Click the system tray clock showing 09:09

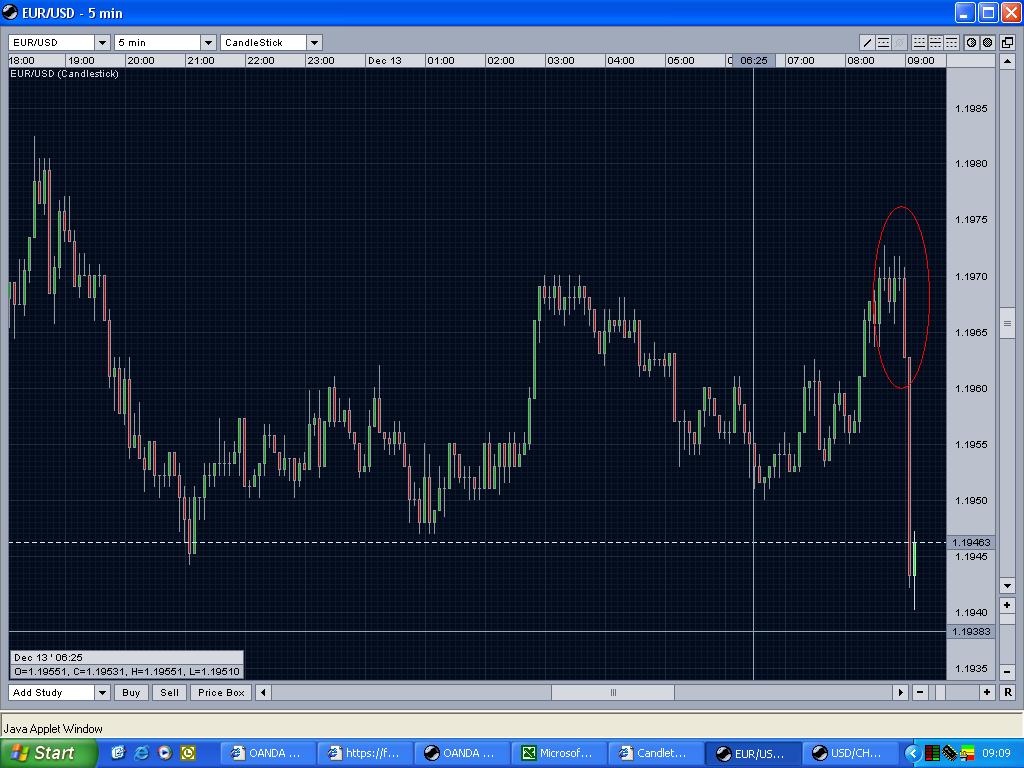(x=996, y=754)
